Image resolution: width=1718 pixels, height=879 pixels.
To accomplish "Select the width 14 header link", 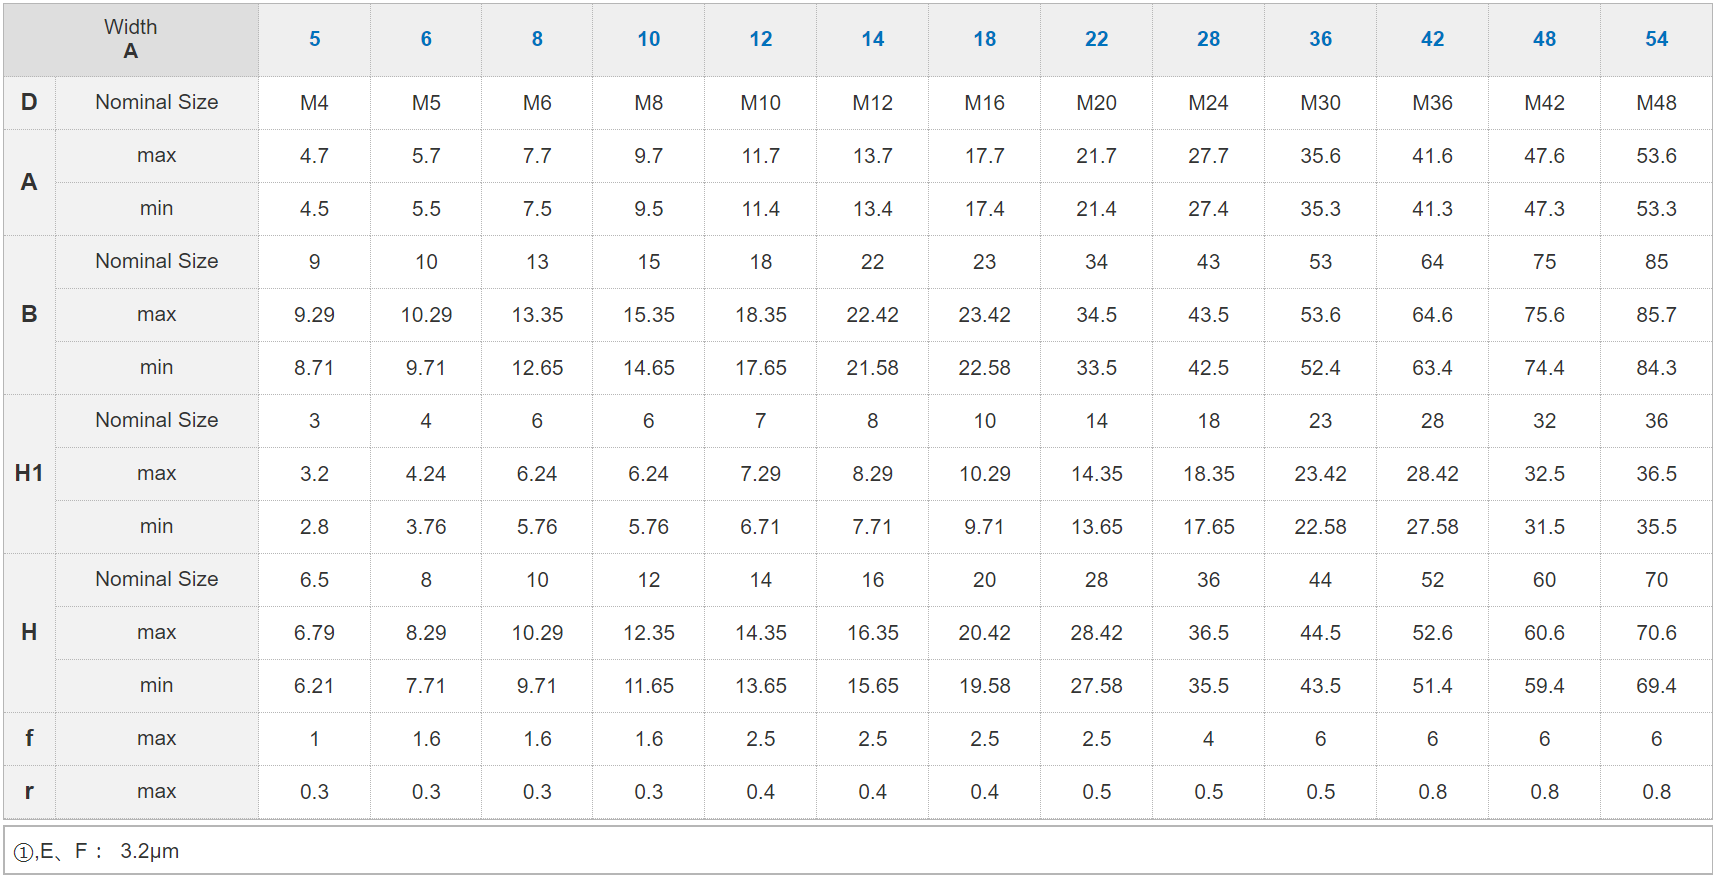I will click(873, 39).
